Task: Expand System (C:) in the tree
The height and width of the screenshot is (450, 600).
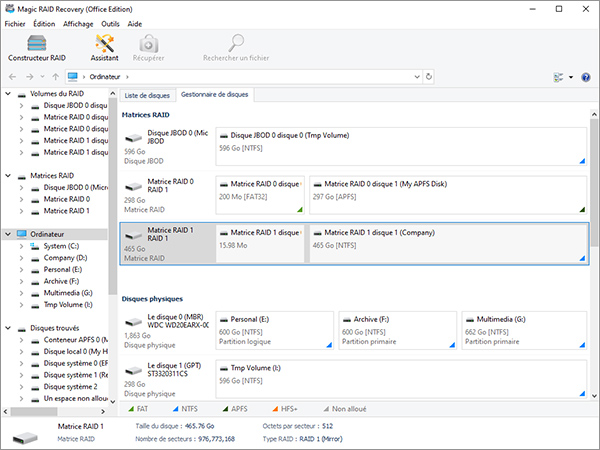Action: click(21, 246)
